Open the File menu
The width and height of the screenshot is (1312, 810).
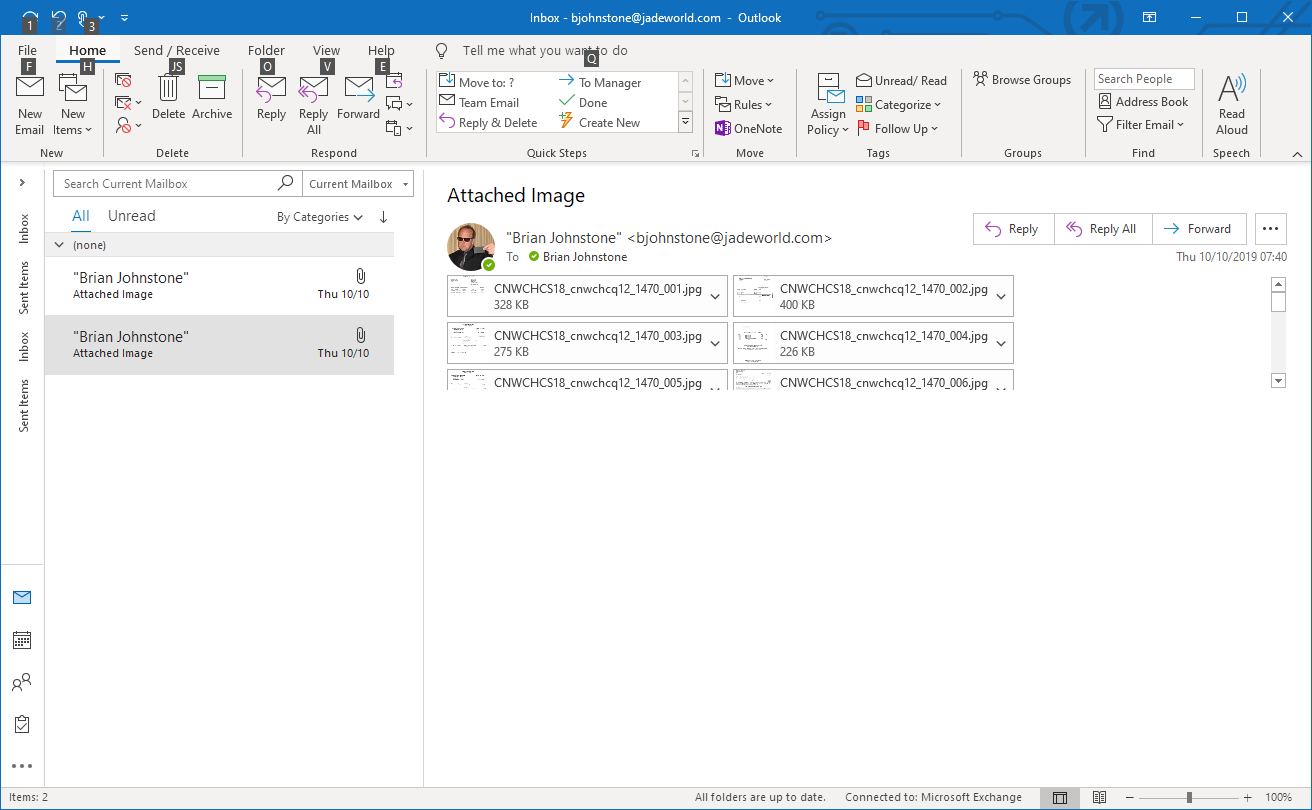coord(27,51)
